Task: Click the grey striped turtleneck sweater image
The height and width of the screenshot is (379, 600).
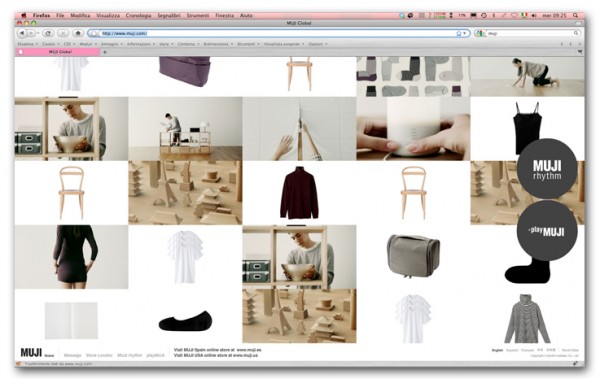Action: 527,319
